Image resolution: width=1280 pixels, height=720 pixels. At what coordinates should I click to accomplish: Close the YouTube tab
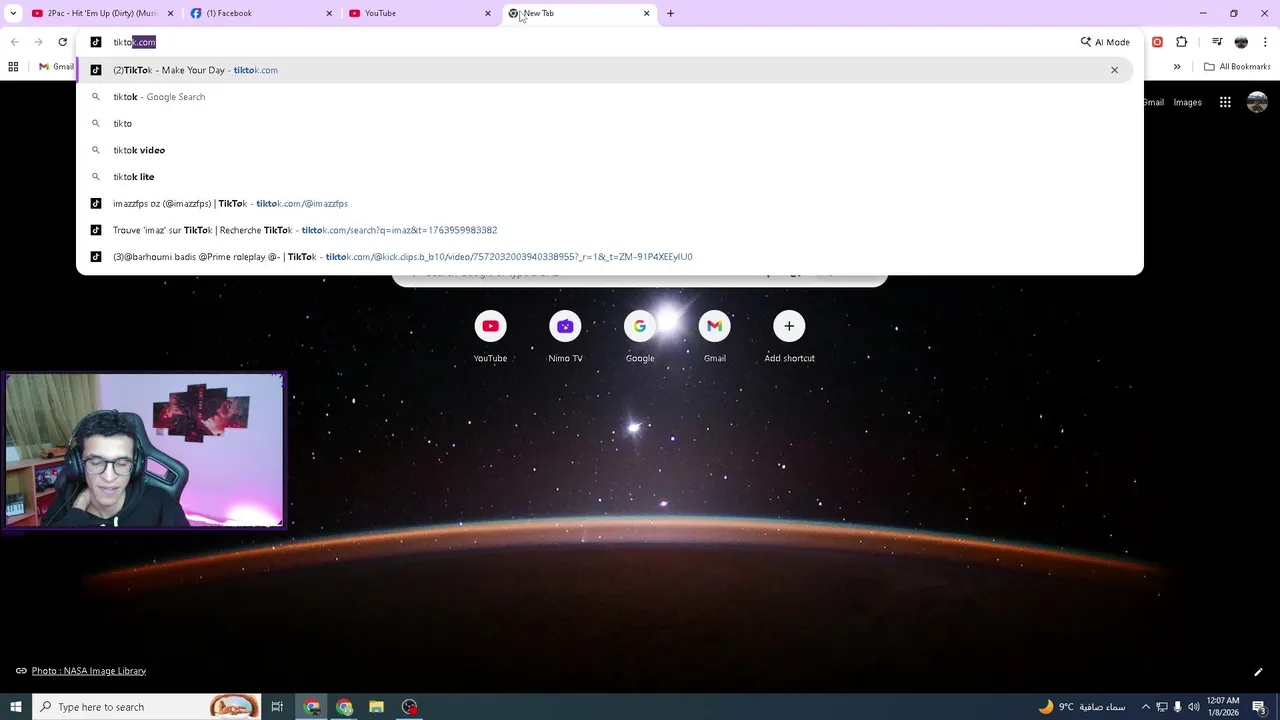(x=488, y=13)
